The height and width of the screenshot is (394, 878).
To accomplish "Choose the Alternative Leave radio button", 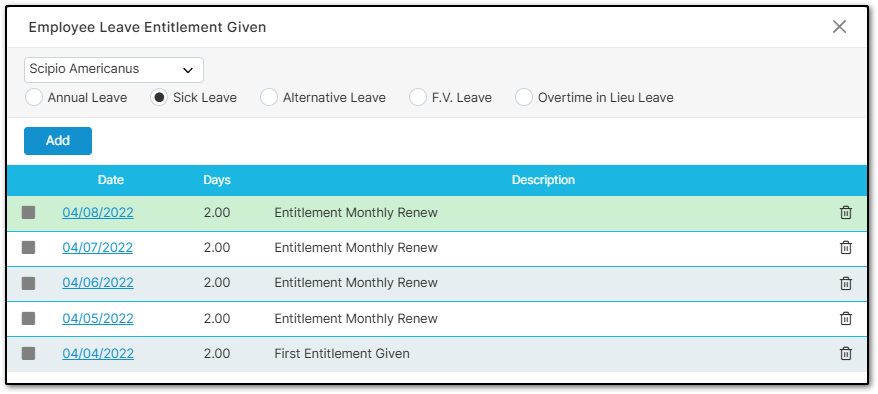I will click(x=269, y=97).
